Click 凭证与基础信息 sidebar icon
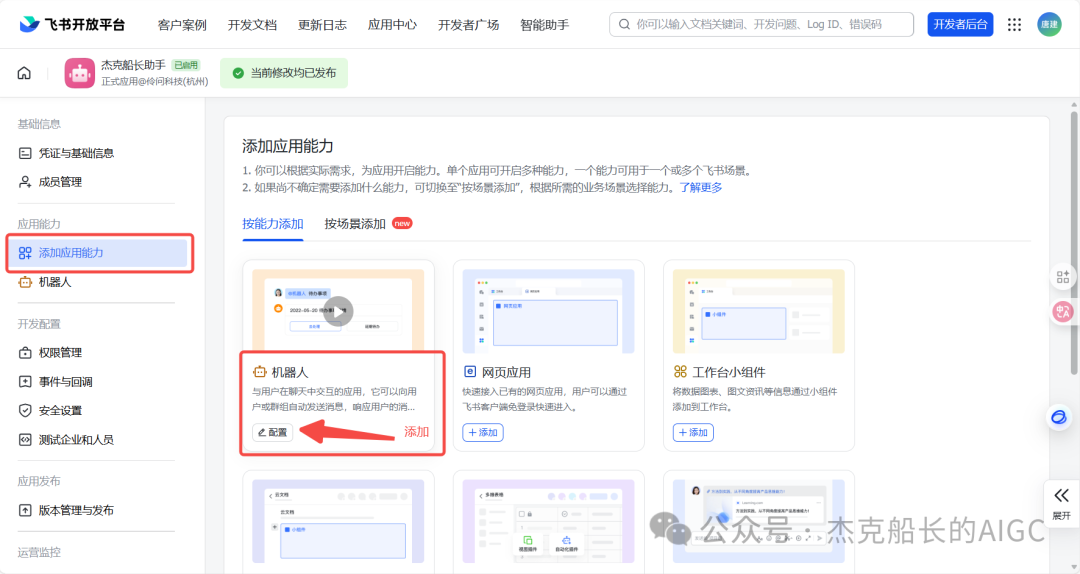The width and height of the screenshot is (1080, 574). click(25, 153)
